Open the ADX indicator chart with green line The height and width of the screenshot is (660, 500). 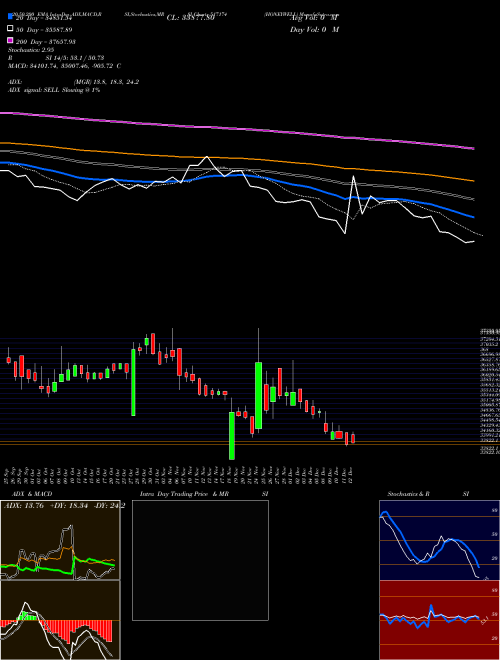60,540
